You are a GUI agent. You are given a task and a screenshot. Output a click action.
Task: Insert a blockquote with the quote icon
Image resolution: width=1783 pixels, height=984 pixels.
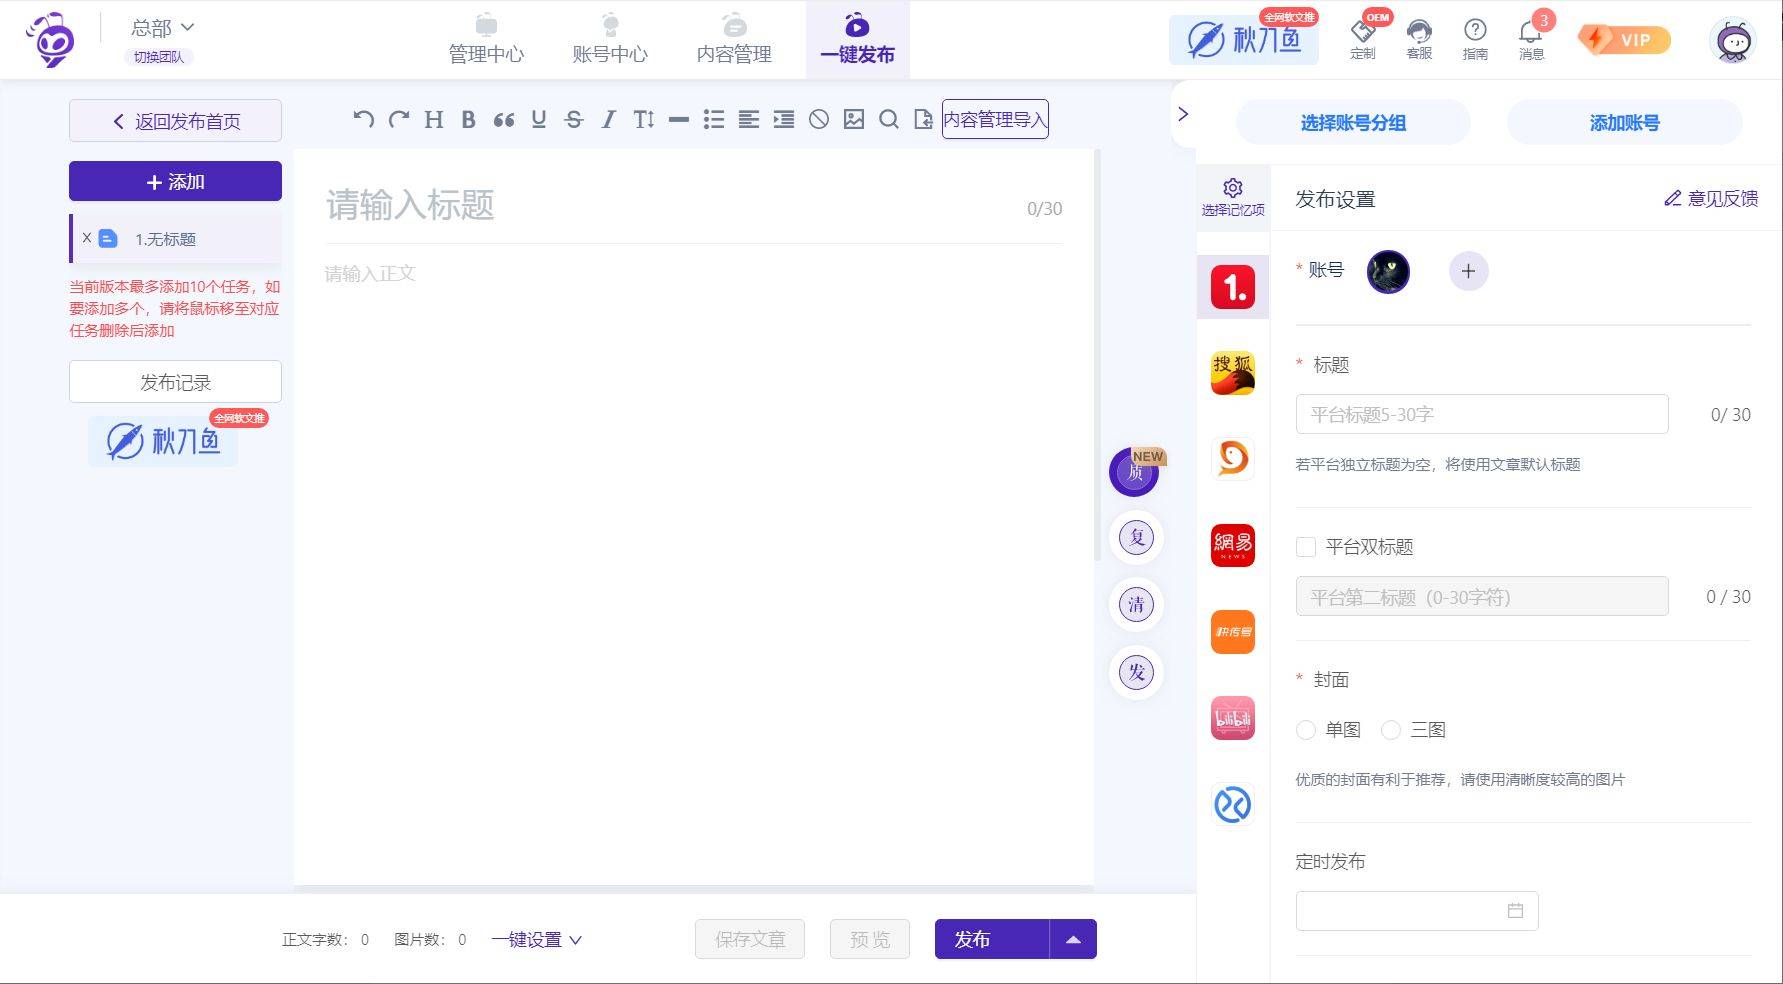pos(503,120)
